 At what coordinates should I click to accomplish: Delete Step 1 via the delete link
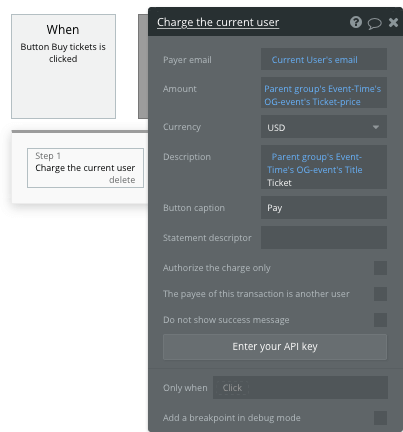[x=122, y=180]
